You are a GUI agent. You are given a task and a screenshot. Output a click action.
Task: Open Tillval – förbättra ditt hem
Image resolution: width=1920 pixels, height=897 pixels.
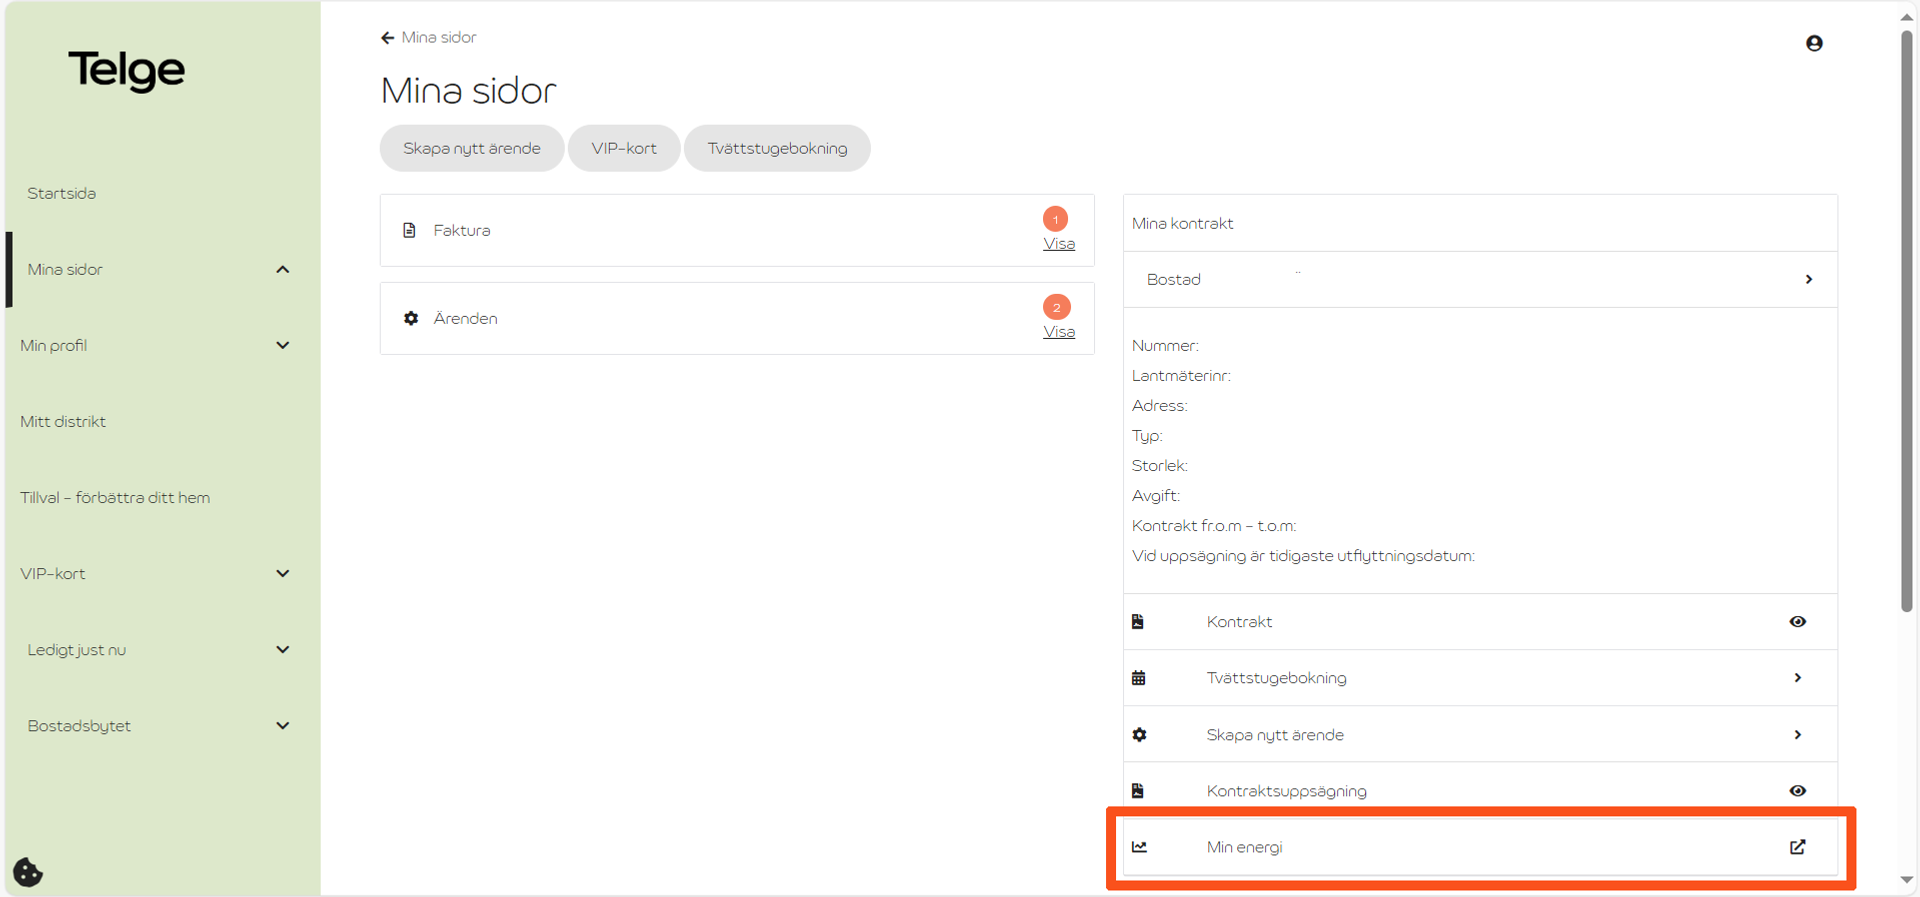(115, 497)
